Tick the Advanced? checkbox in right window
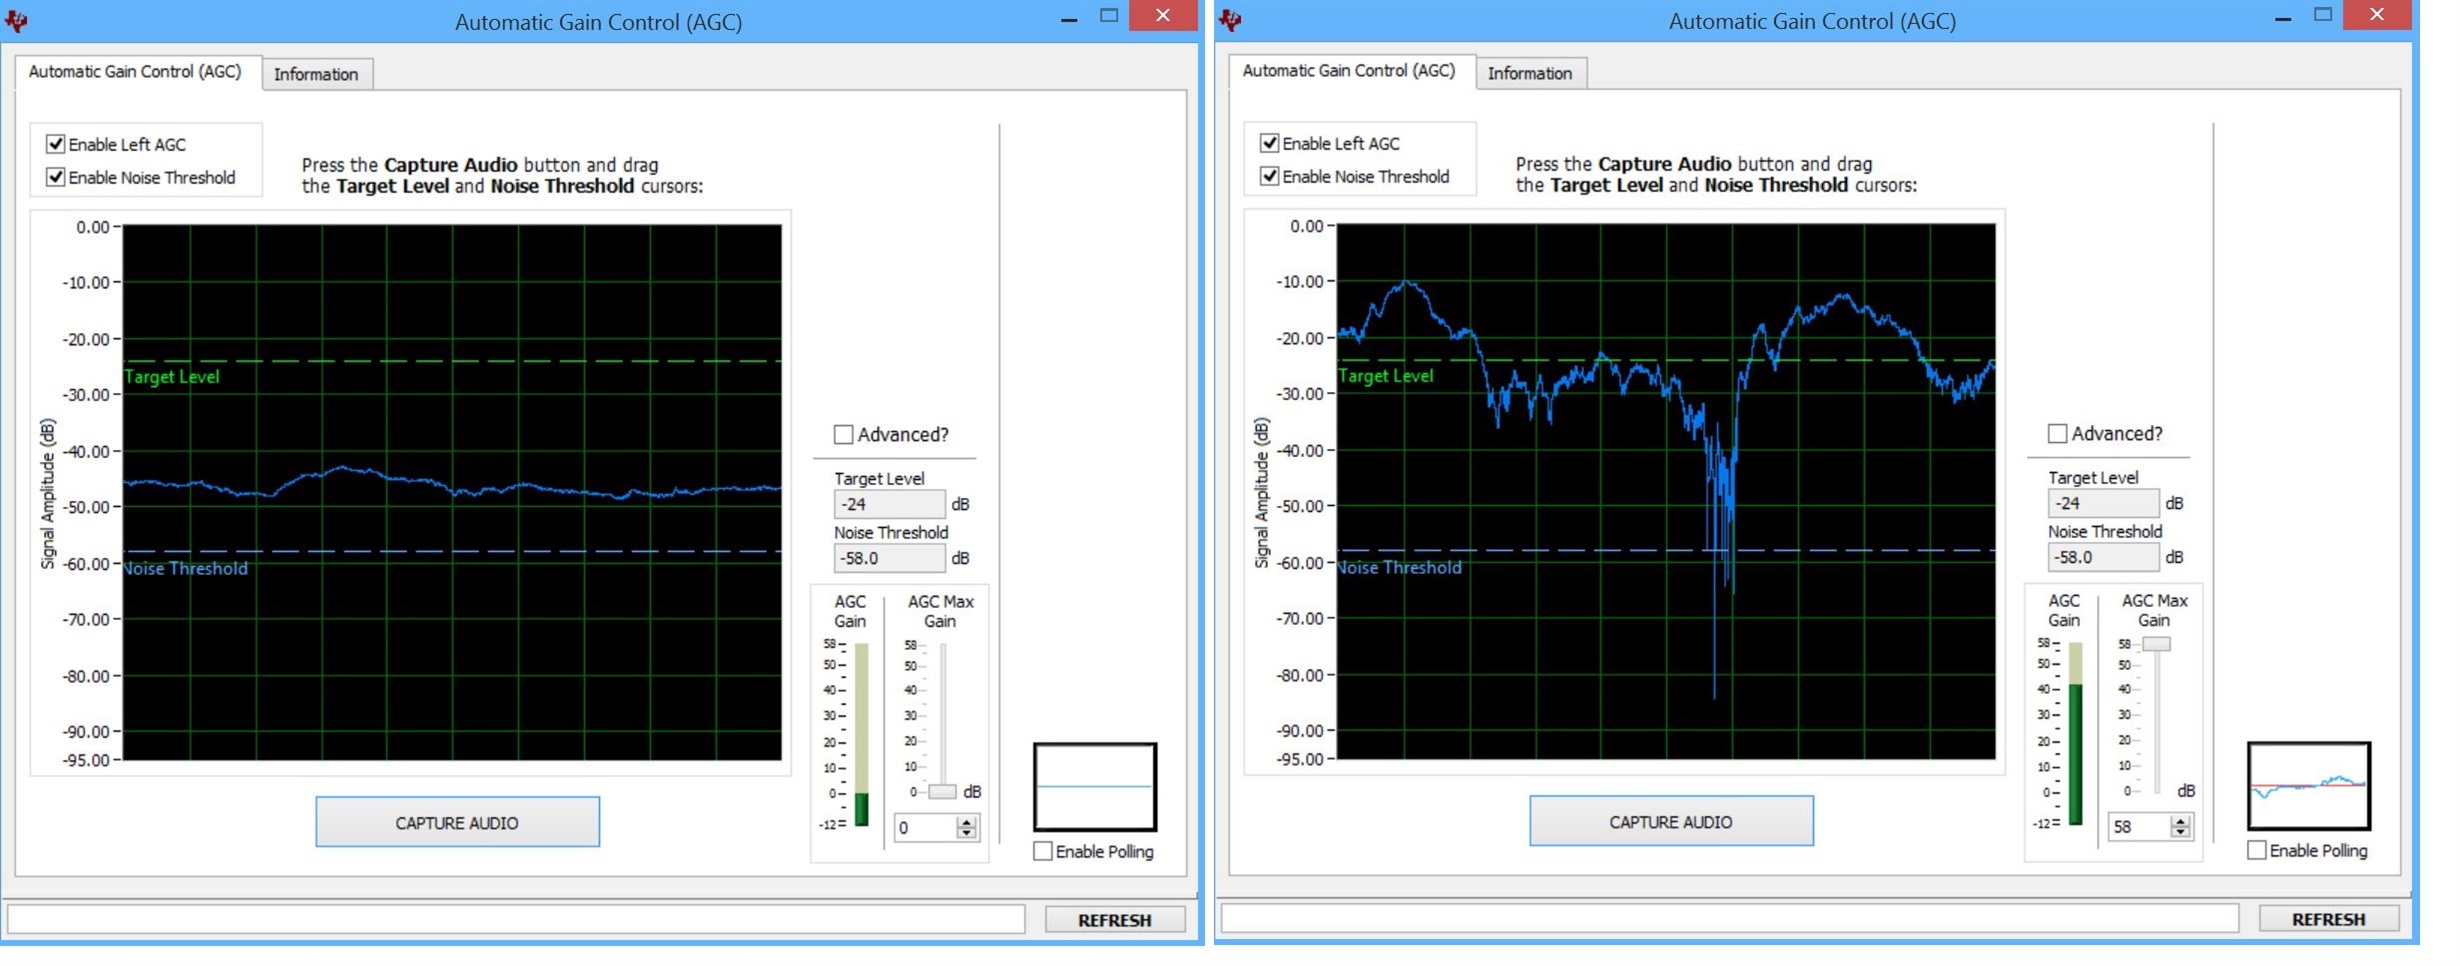Viewport: 2460px width, 966px height. tap(2057, 433)
